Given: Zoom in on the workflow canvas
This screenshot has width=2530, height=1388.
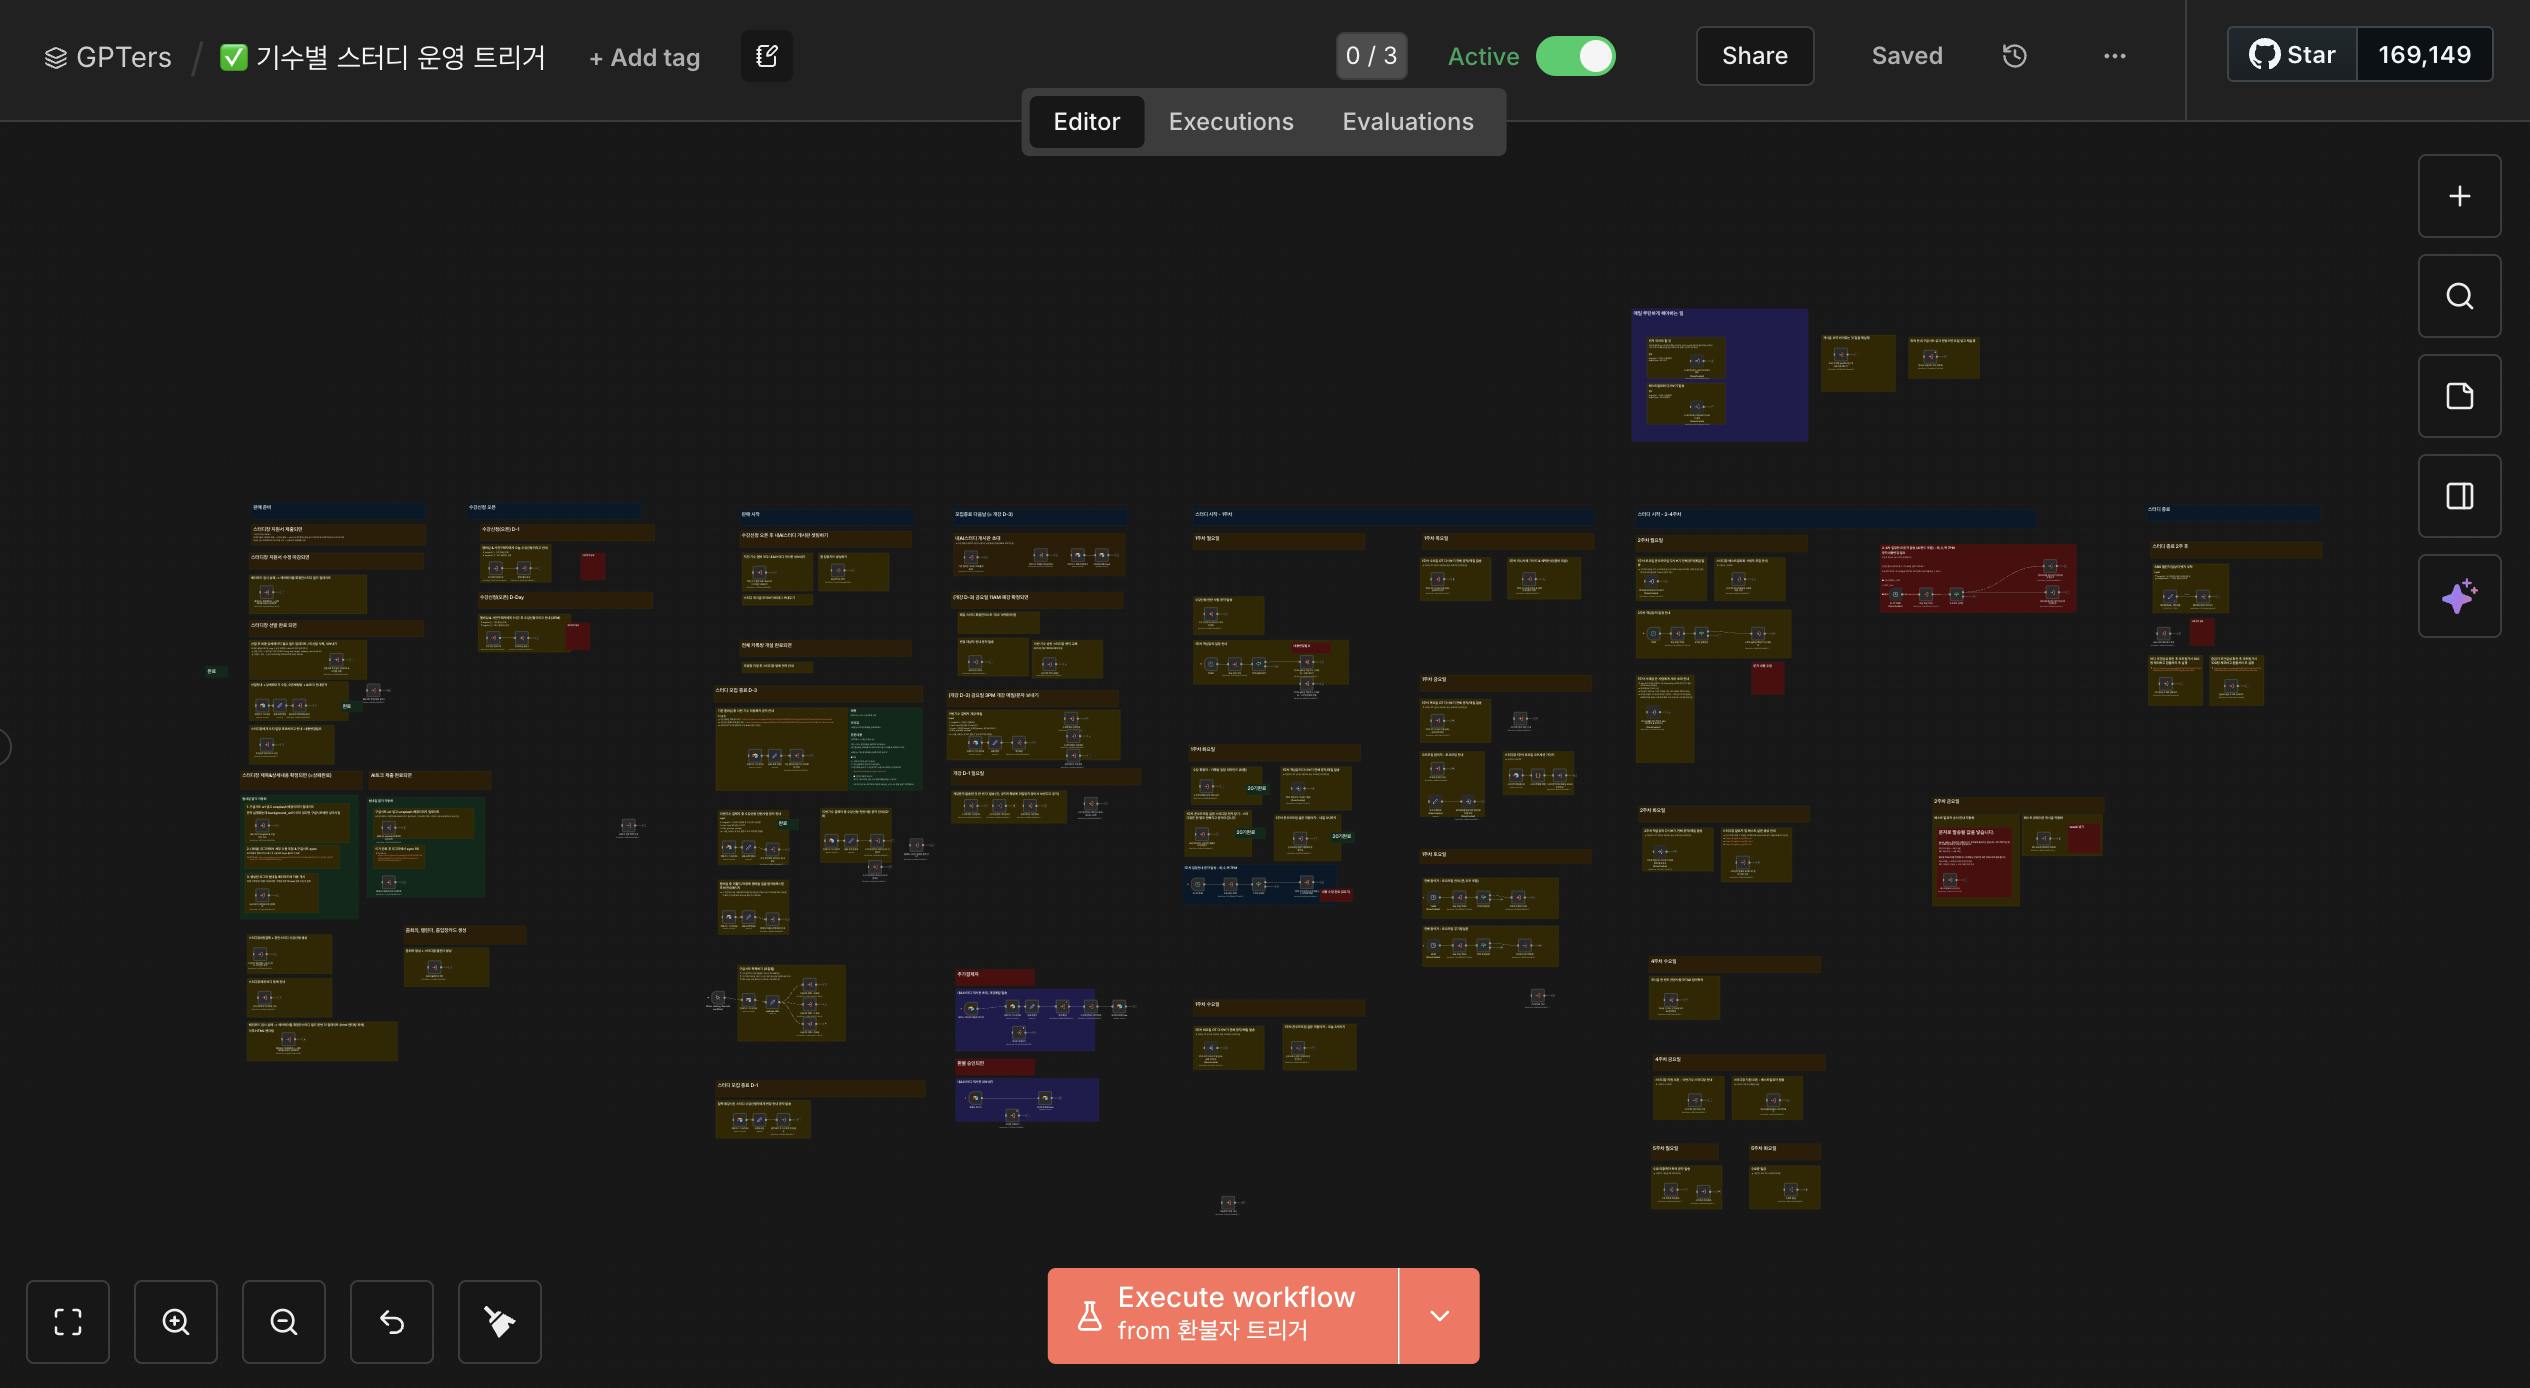Looking at the screenshot, I should click(x=176, y=1321).
